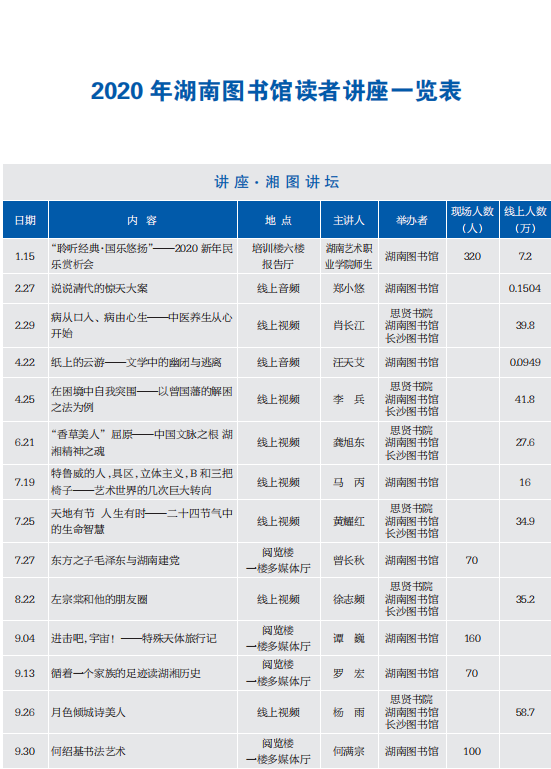Screen dimensions: 551x769
Task: Click lecture title 左宗棠和他的朋友圈
Action: point(100,599)
